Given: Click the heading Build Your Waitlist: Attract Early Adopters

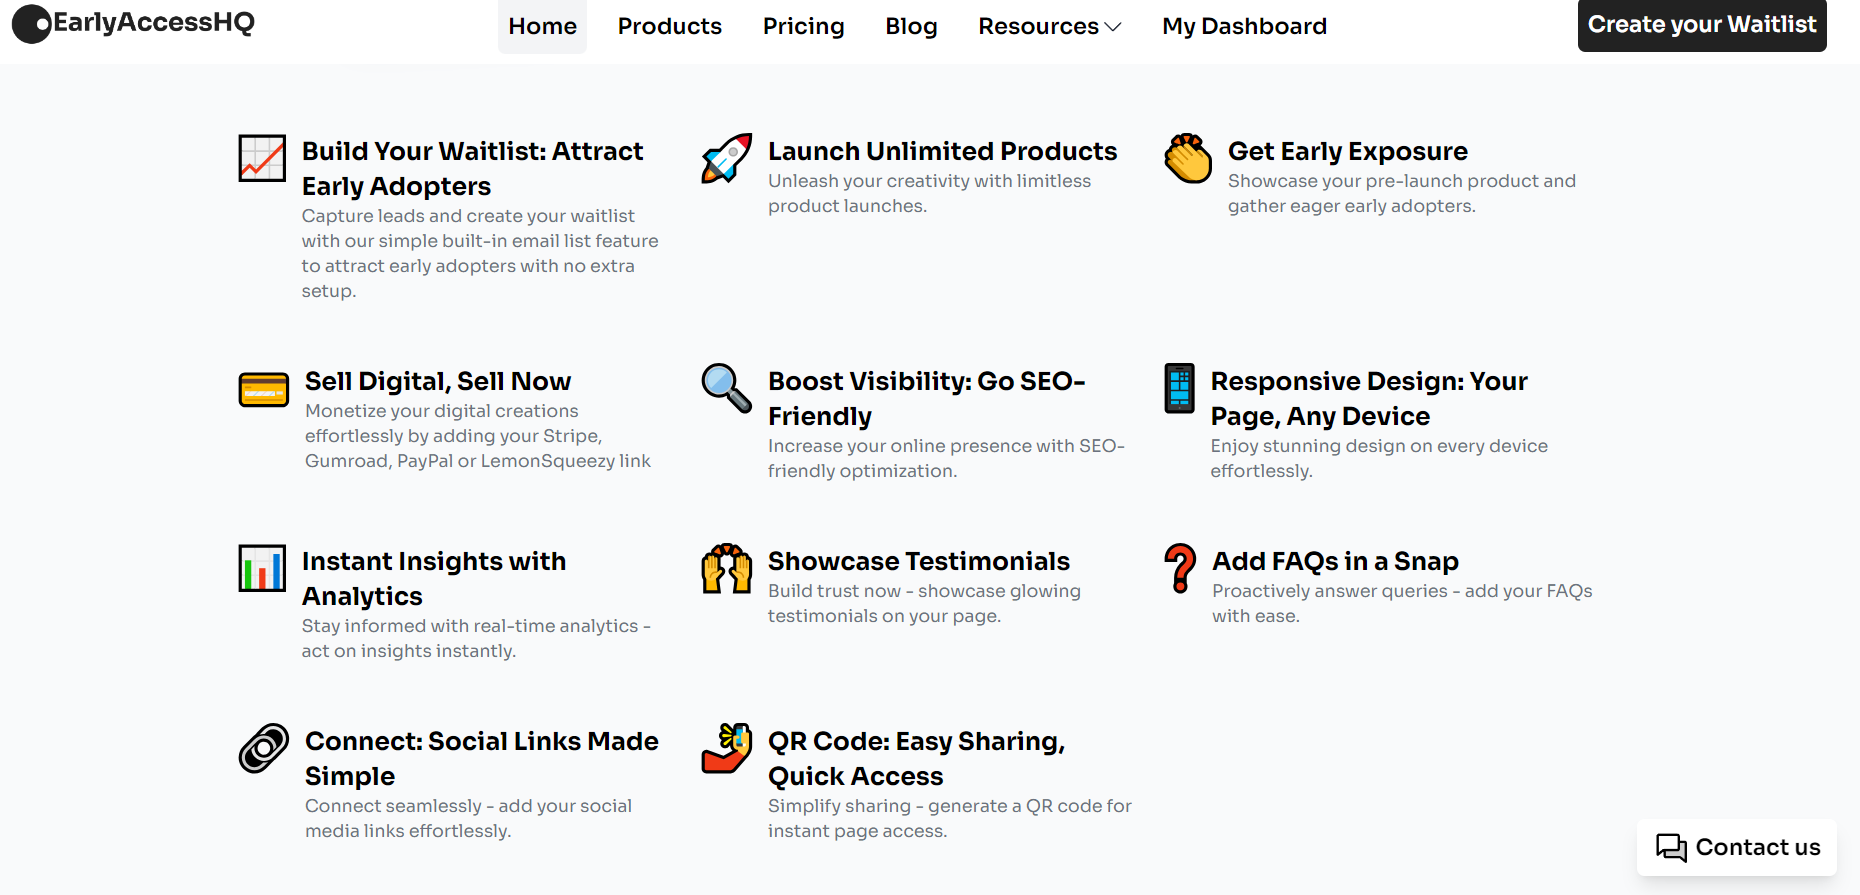Looking at the screenshot, I should tap(472, 168).
